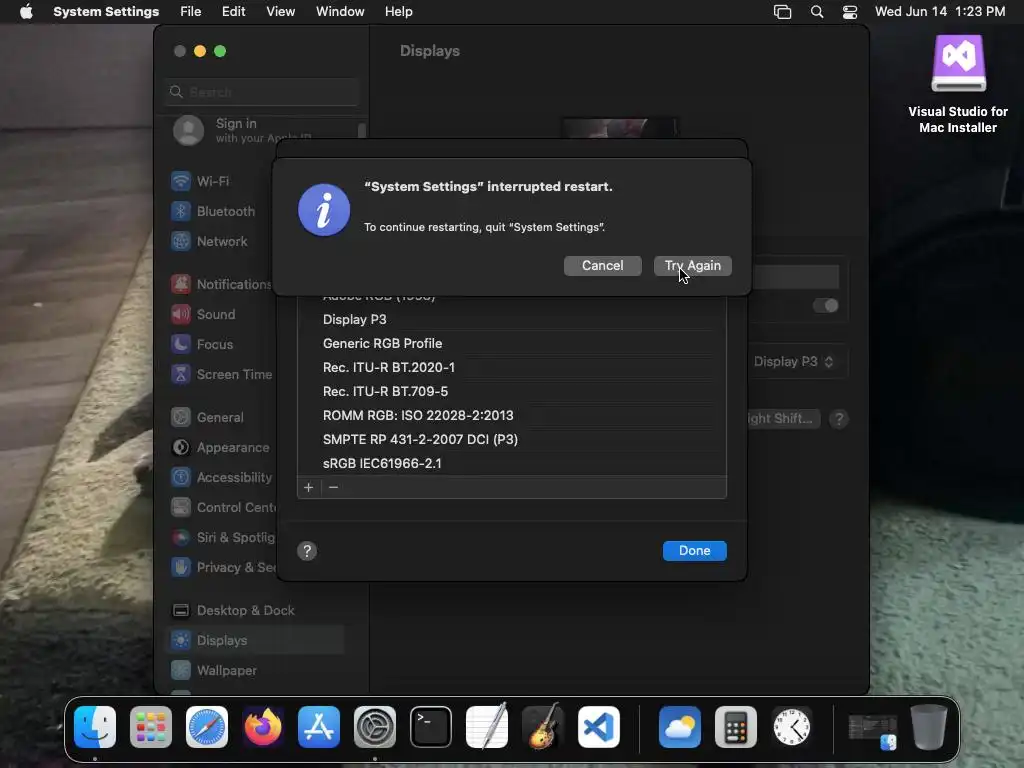The width and height of the screenshot is (1024, 768).
Task: Launch Firefox from the Dock
Action: [x=263, y=727]
